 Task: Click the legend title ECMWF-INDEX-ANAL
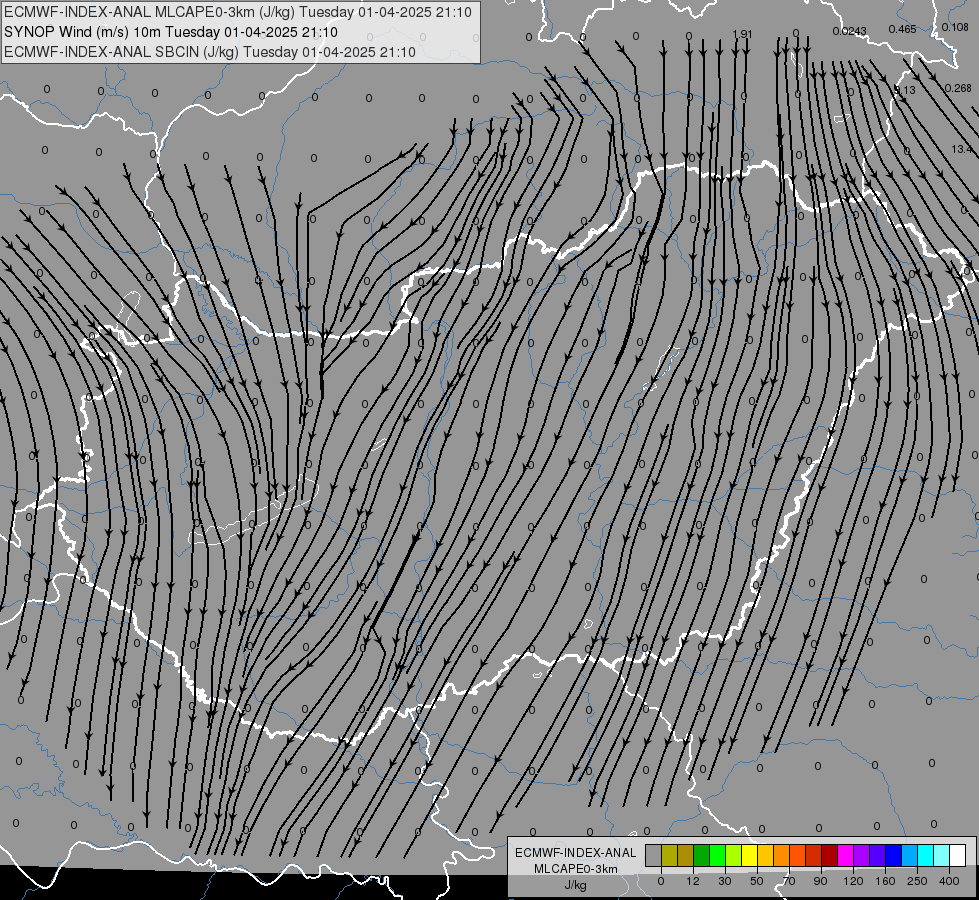tap(576, 853)
